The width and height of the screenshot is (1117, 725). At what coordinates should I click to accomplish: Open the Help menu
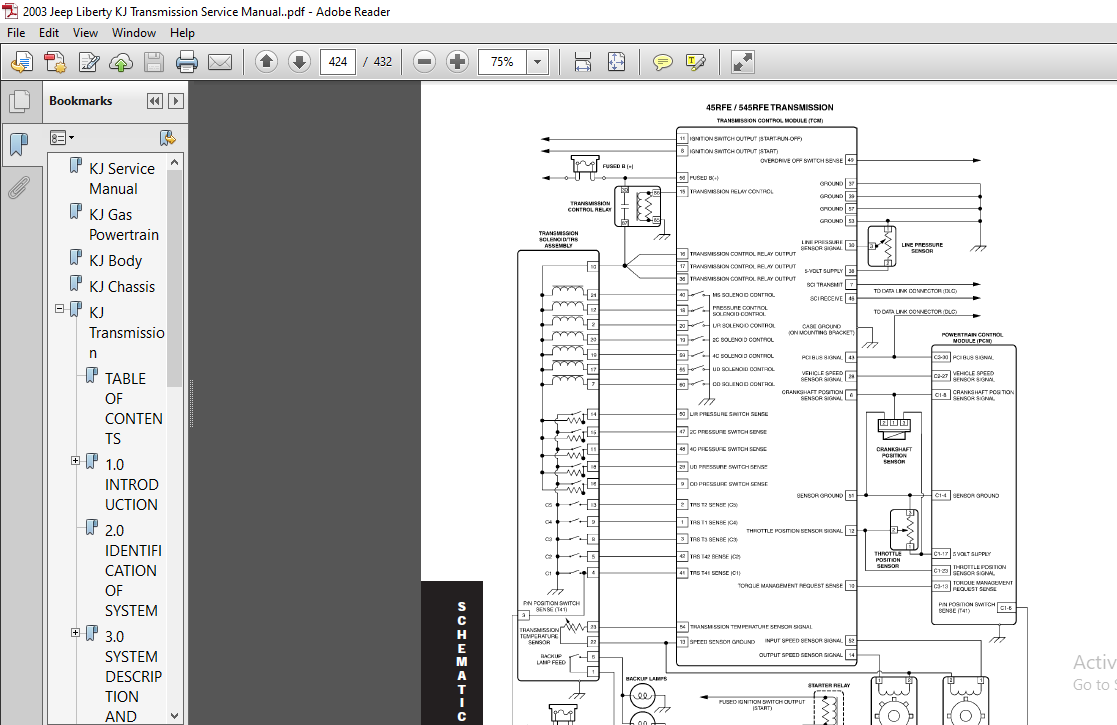point(182,33)
